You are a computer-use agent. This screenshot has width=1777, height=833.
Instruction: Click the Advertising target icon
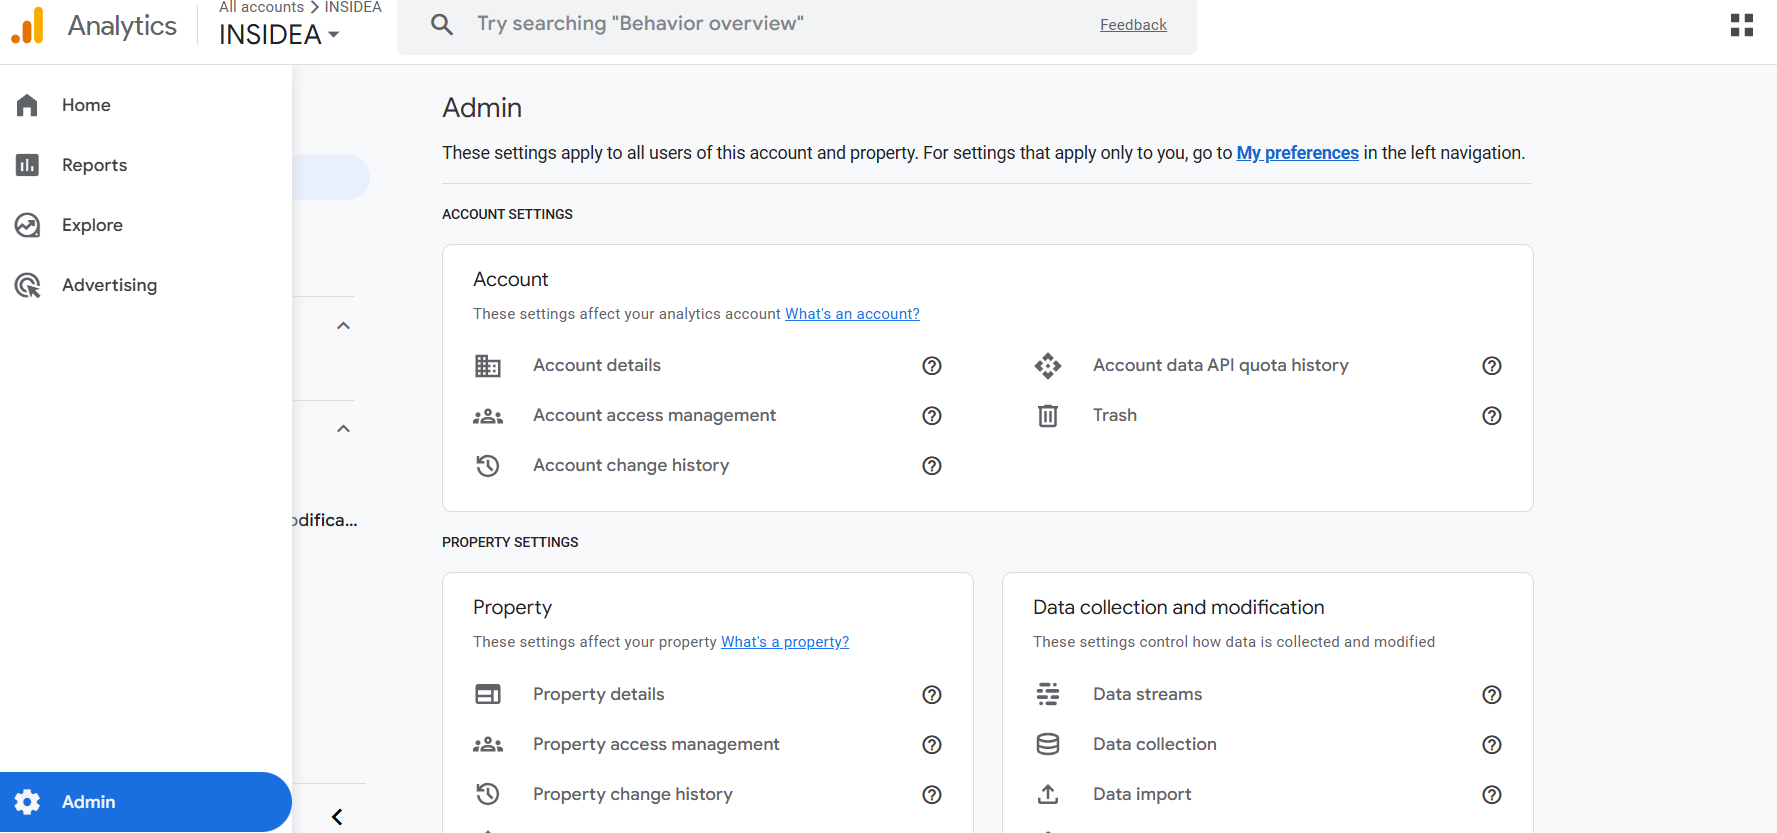[27, 285]
